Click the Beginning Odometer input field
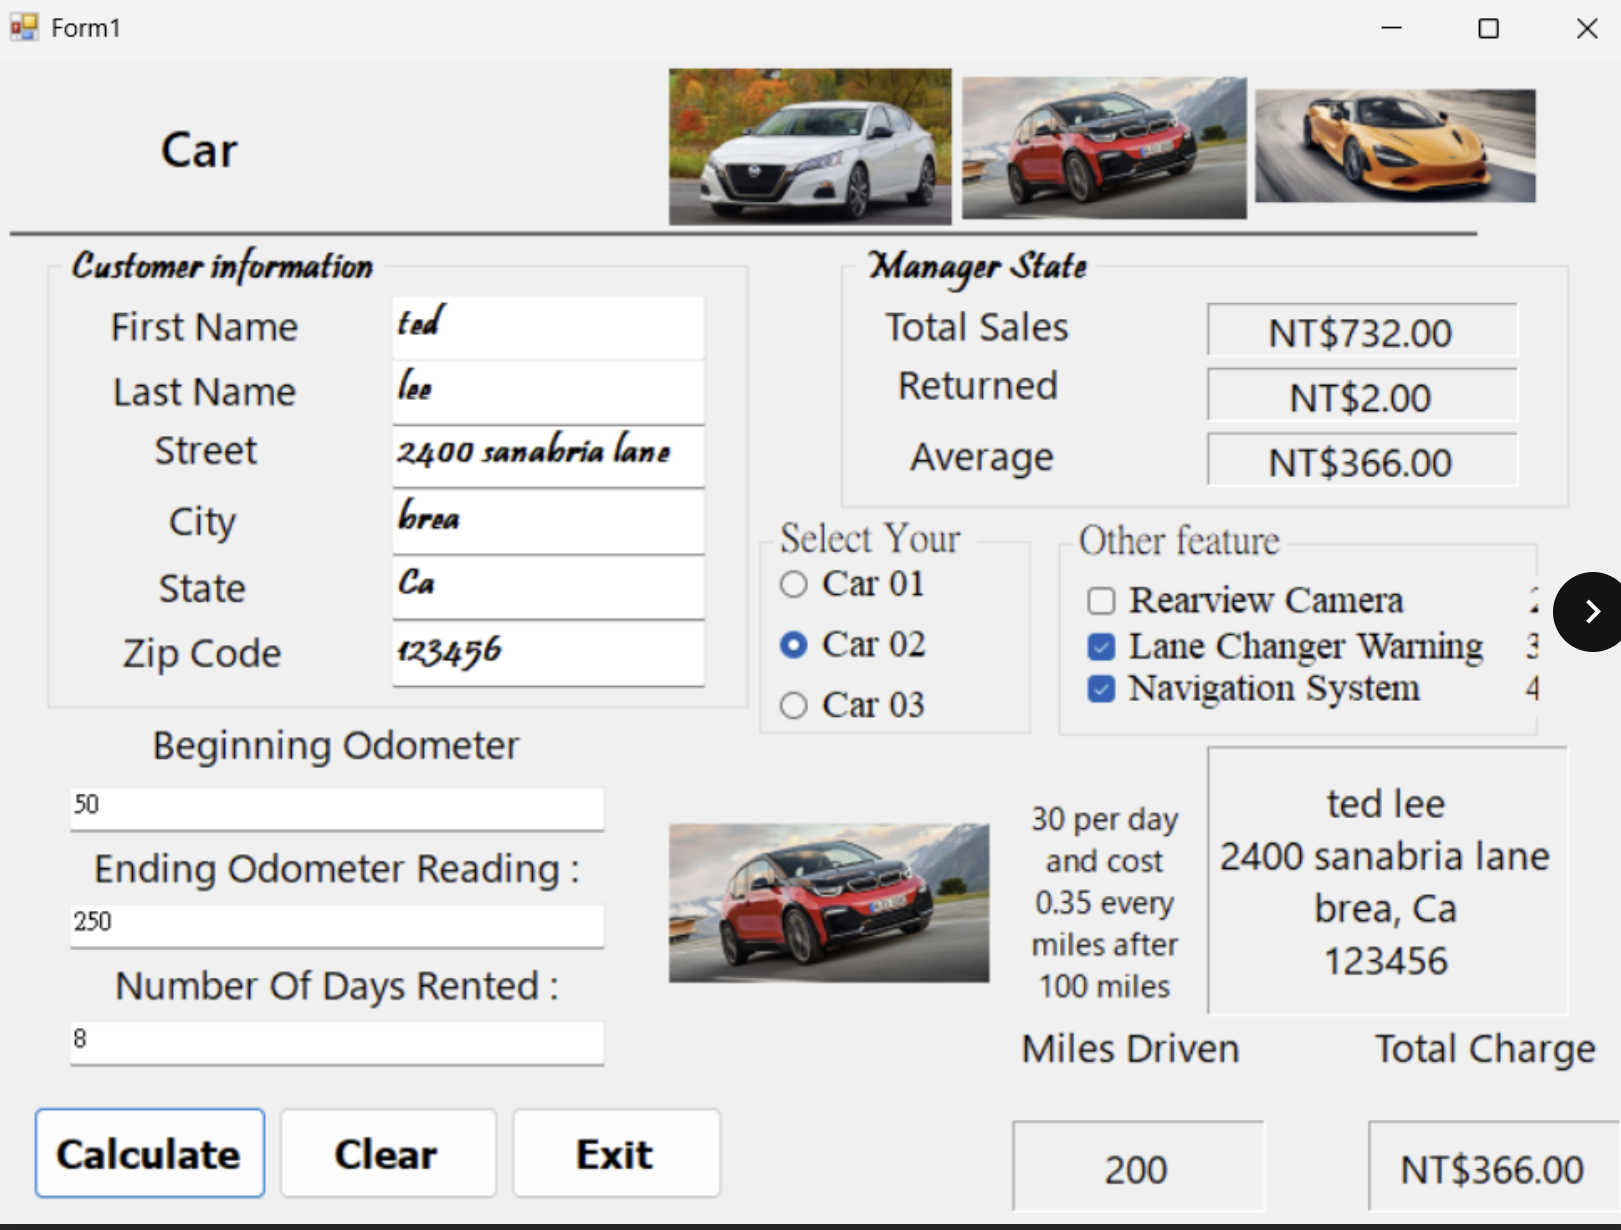The height and width of the screenshot is (1230, 1621). pyautogui.click(x=336, y=807)
